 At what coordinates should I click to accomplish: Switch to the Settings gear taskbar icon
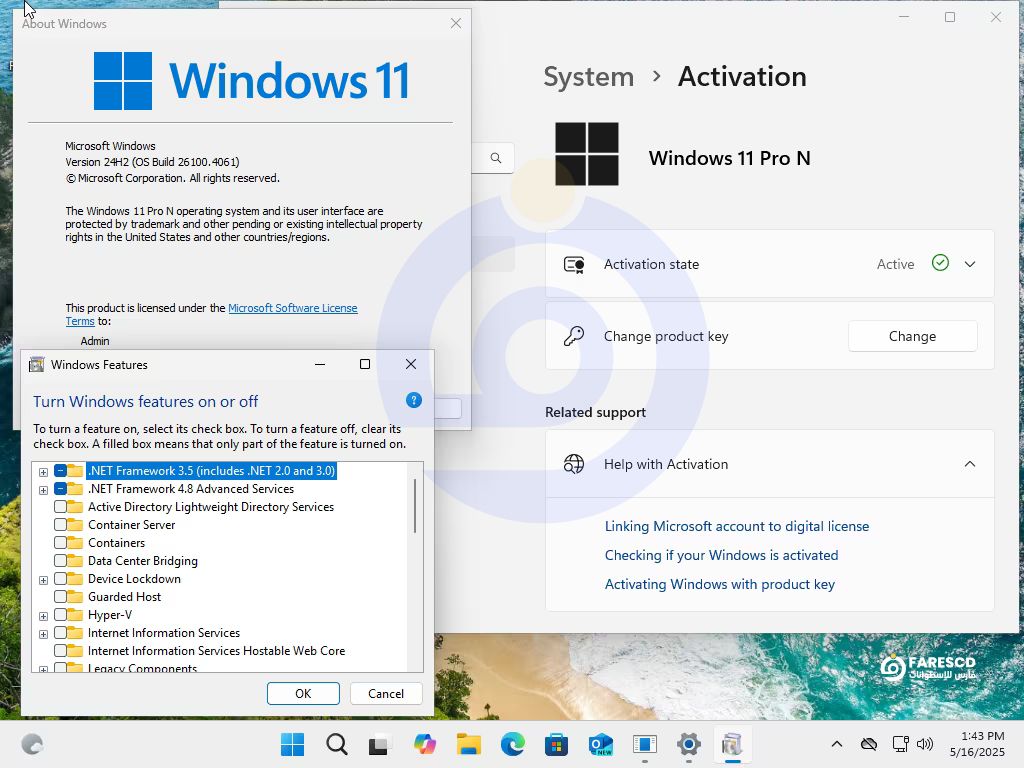tap(688, 744)
